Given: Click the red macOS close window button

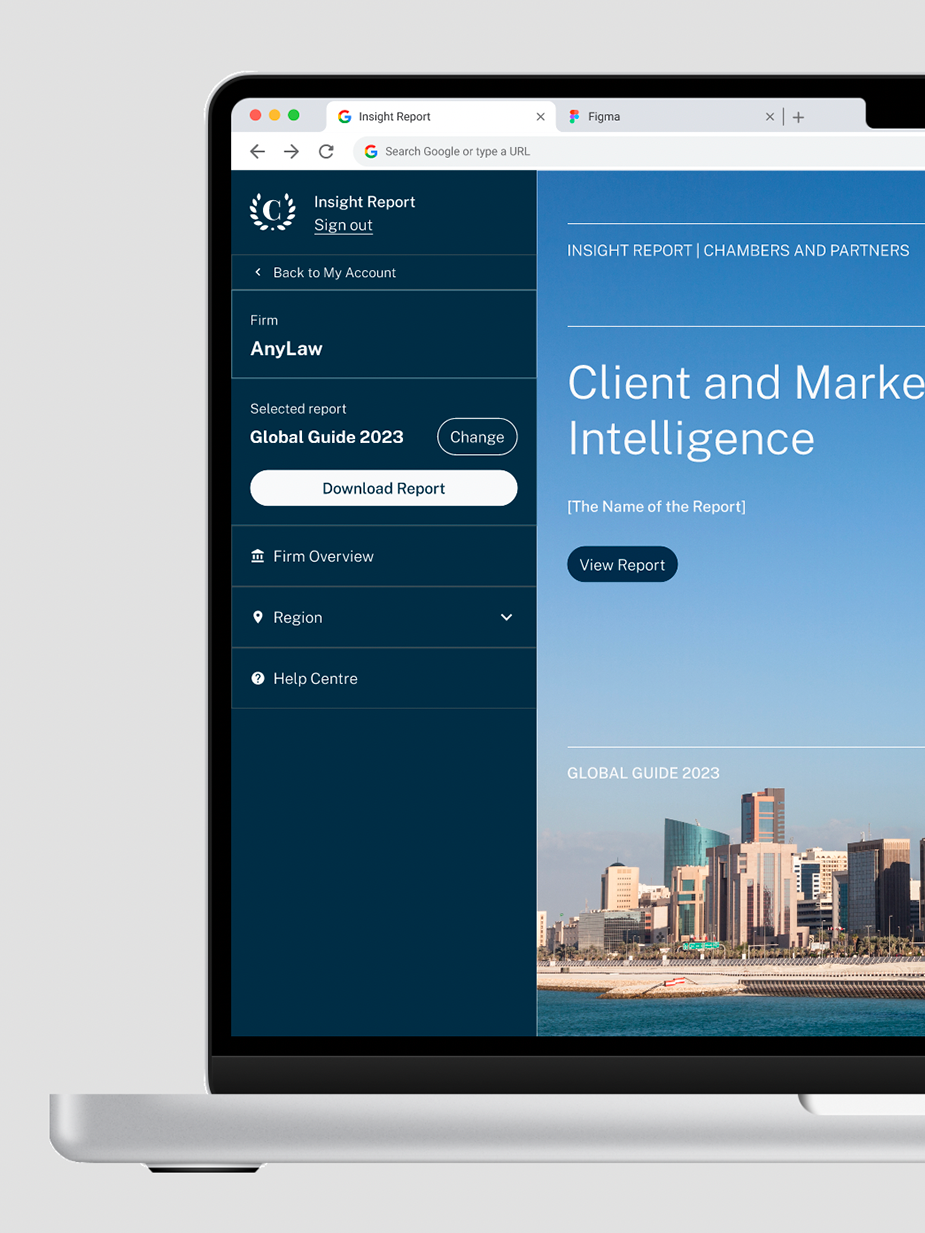Looking at the screenshot, I should (x=255, y=116).
